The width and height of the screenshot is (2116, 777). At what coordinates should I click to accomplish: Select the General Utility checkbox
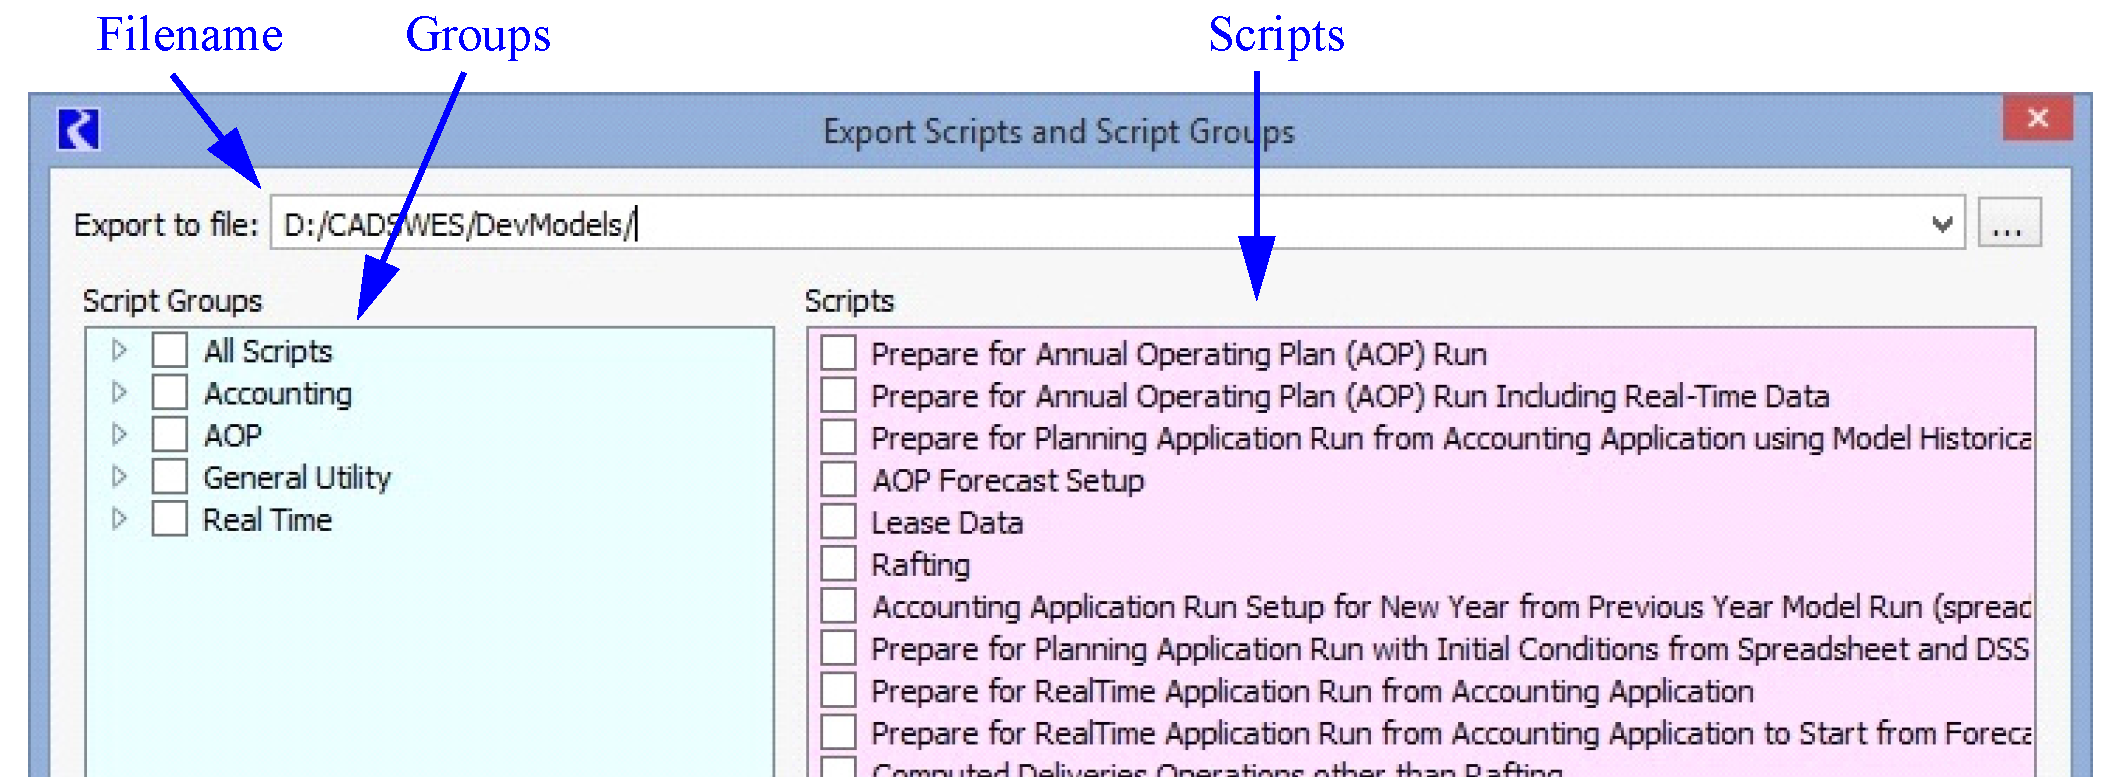click(170, 477)
